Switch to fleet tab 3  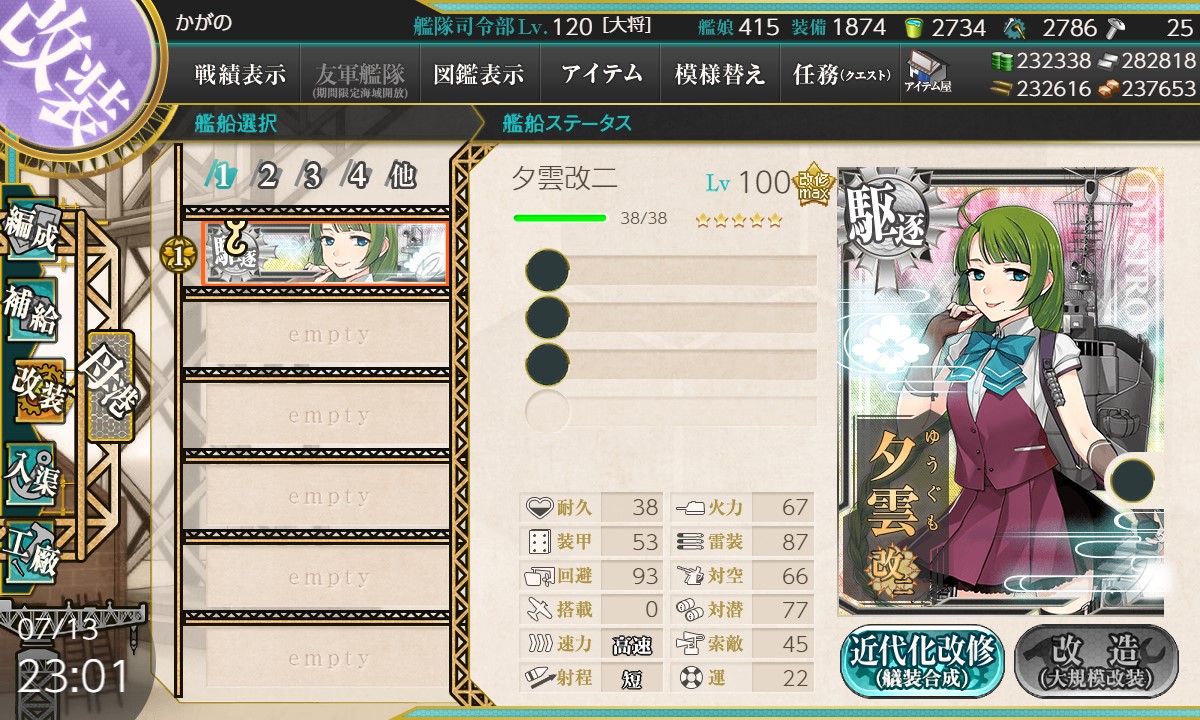click(x=312, y=176)
